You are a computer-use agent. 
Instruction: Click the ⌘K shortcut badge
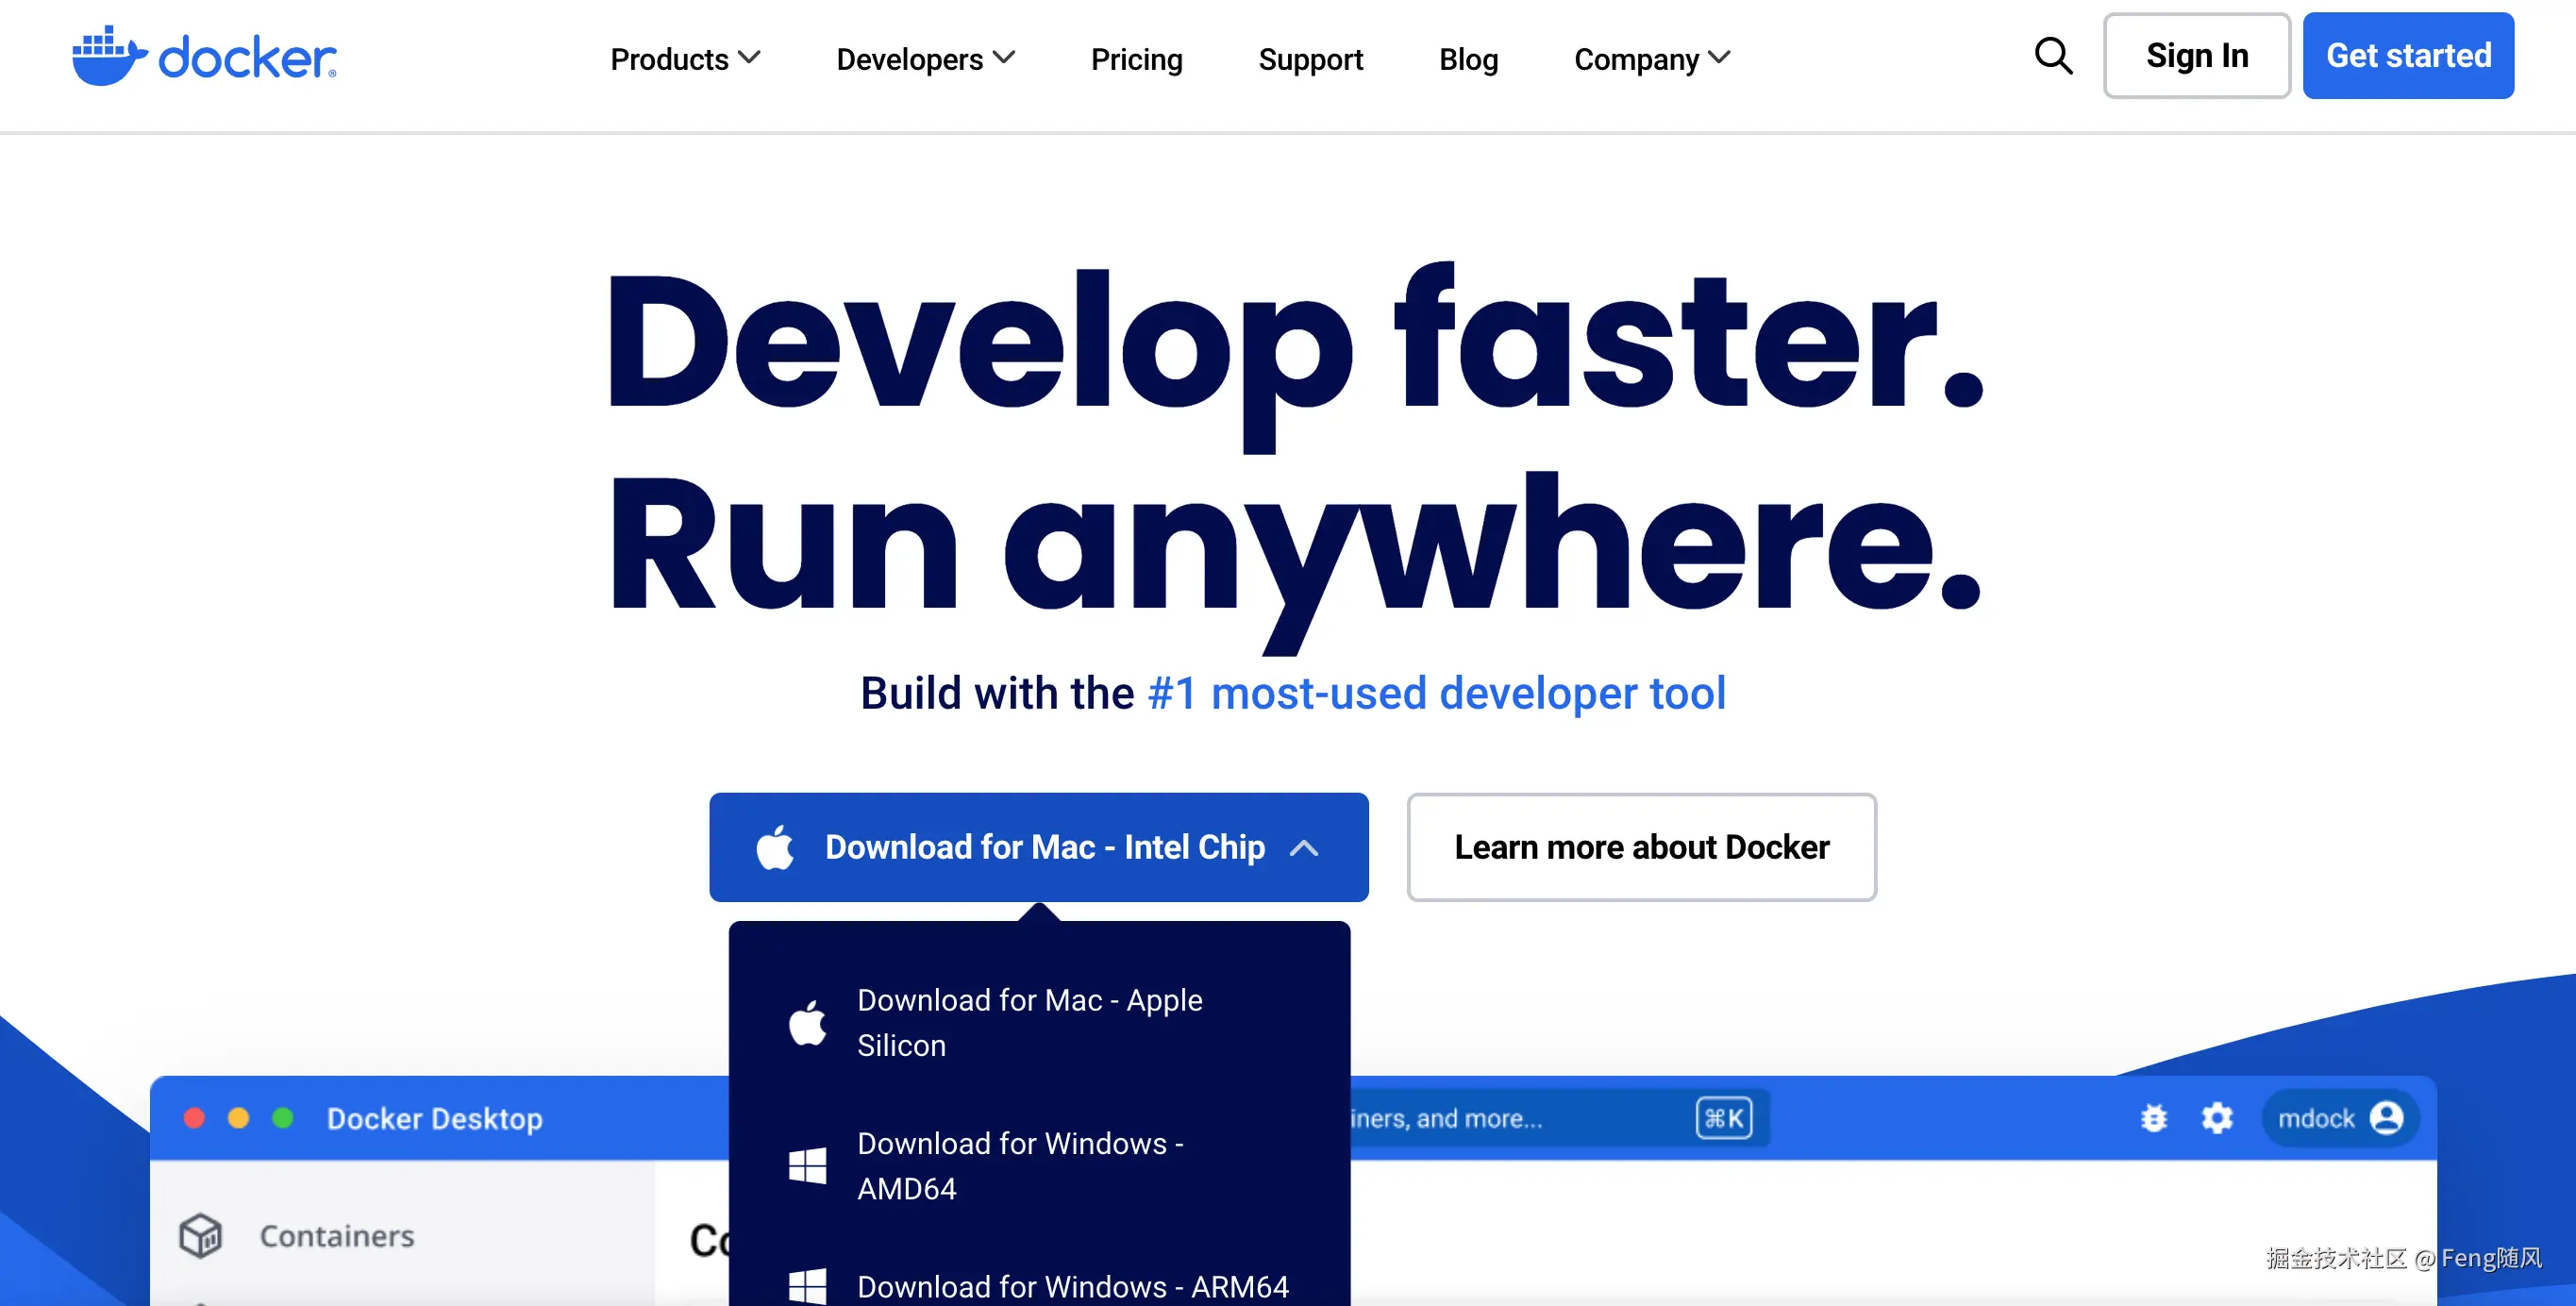click(1723, 1118)
